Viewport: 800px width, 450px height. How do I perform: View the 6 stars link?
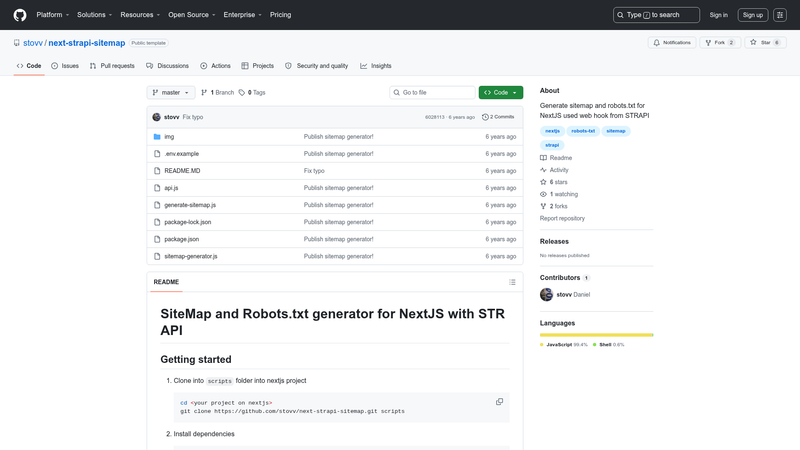pyautogui.click(x=554, y=182)
